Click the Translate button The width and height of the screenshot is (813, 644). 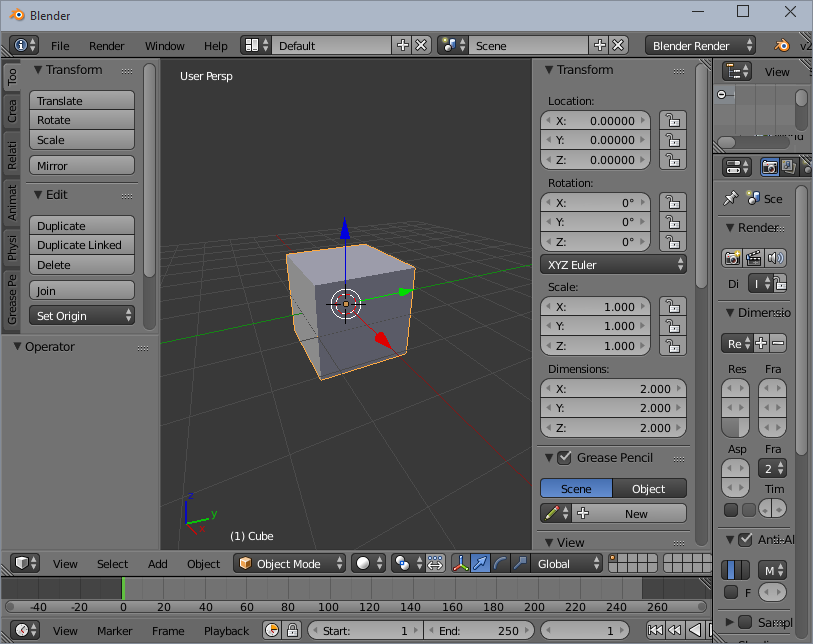click(82, 101)
